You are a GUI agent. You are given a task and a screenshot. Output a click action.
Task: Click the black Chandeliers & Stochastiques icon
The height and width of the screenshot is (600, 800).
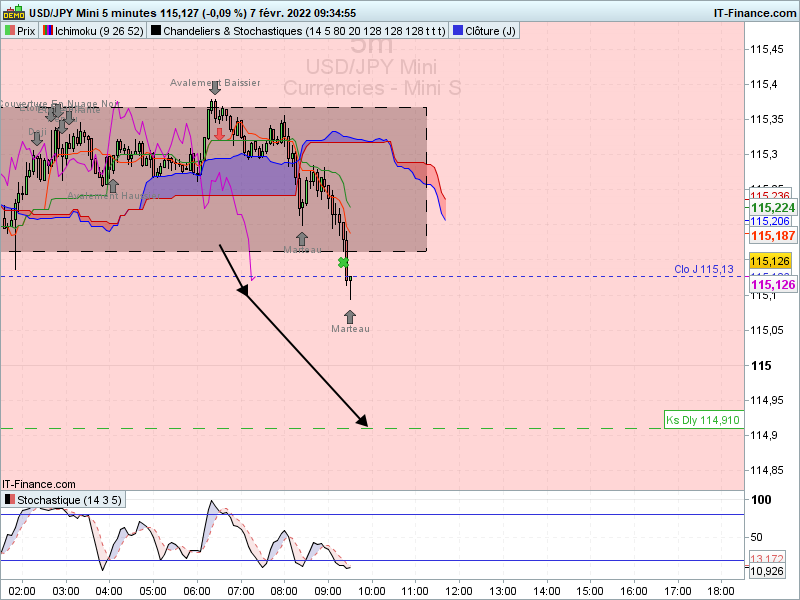pyautogui.click(x=156, y=31)
